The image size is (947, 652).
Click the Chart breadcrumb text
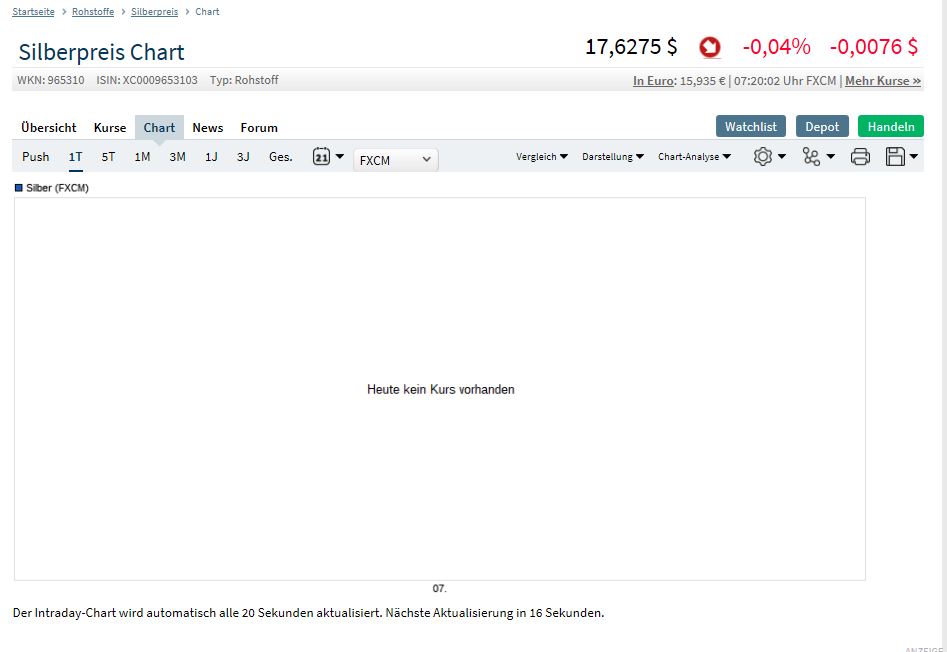[x=207, y=11]
